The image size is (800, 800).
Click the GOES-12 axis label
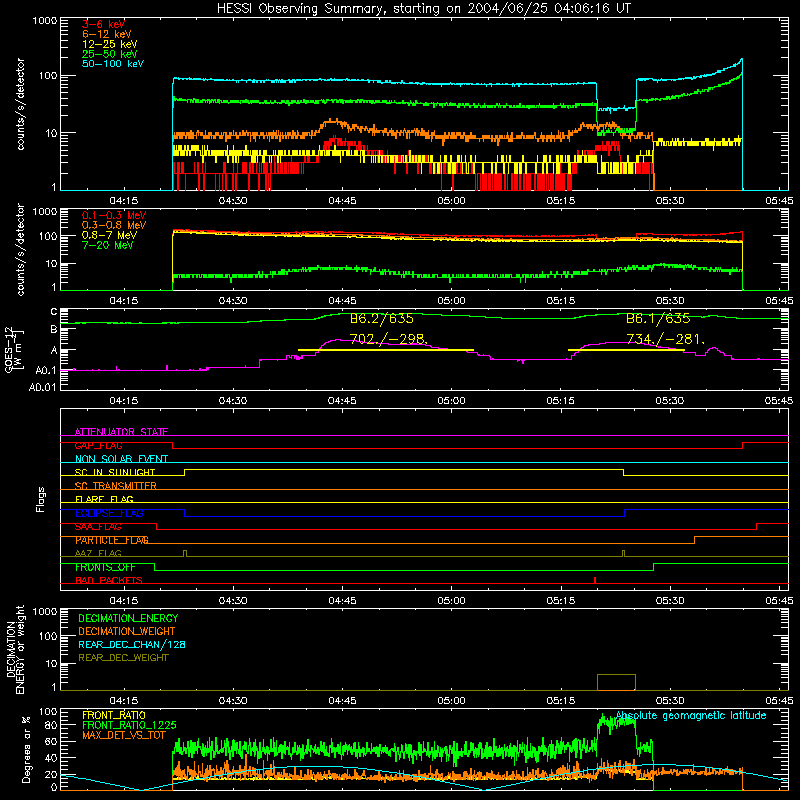coord(14,349)
